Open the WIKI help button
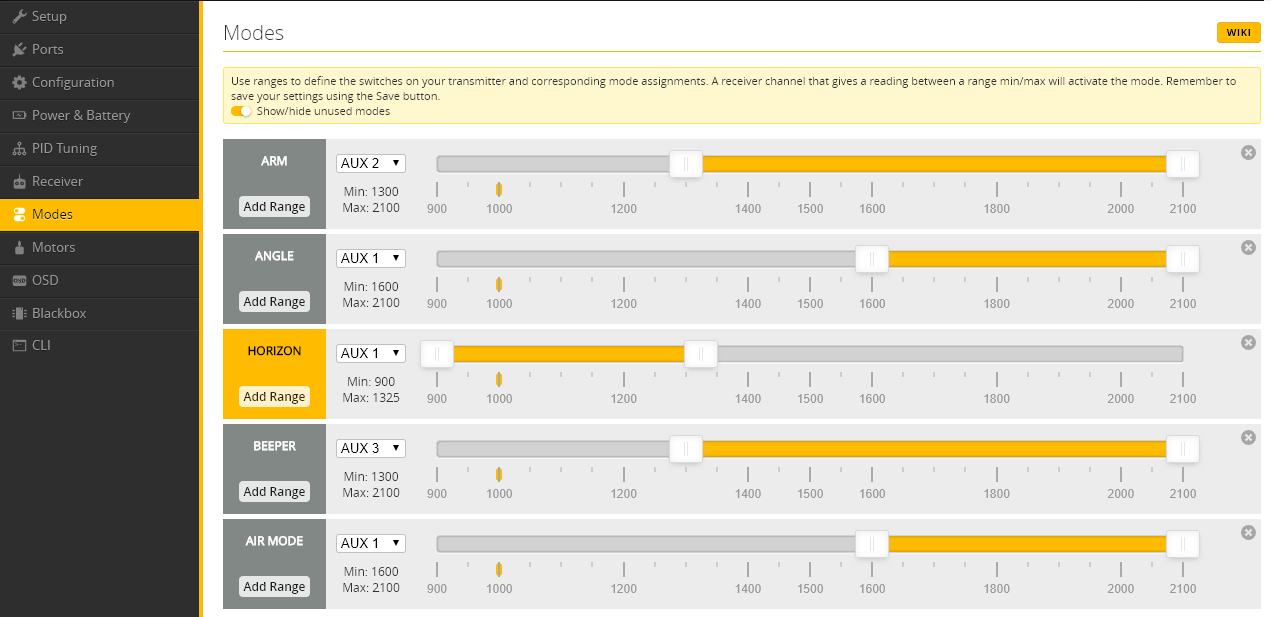The height and width of the screenshot is (617, 1271). [1238, 33]
